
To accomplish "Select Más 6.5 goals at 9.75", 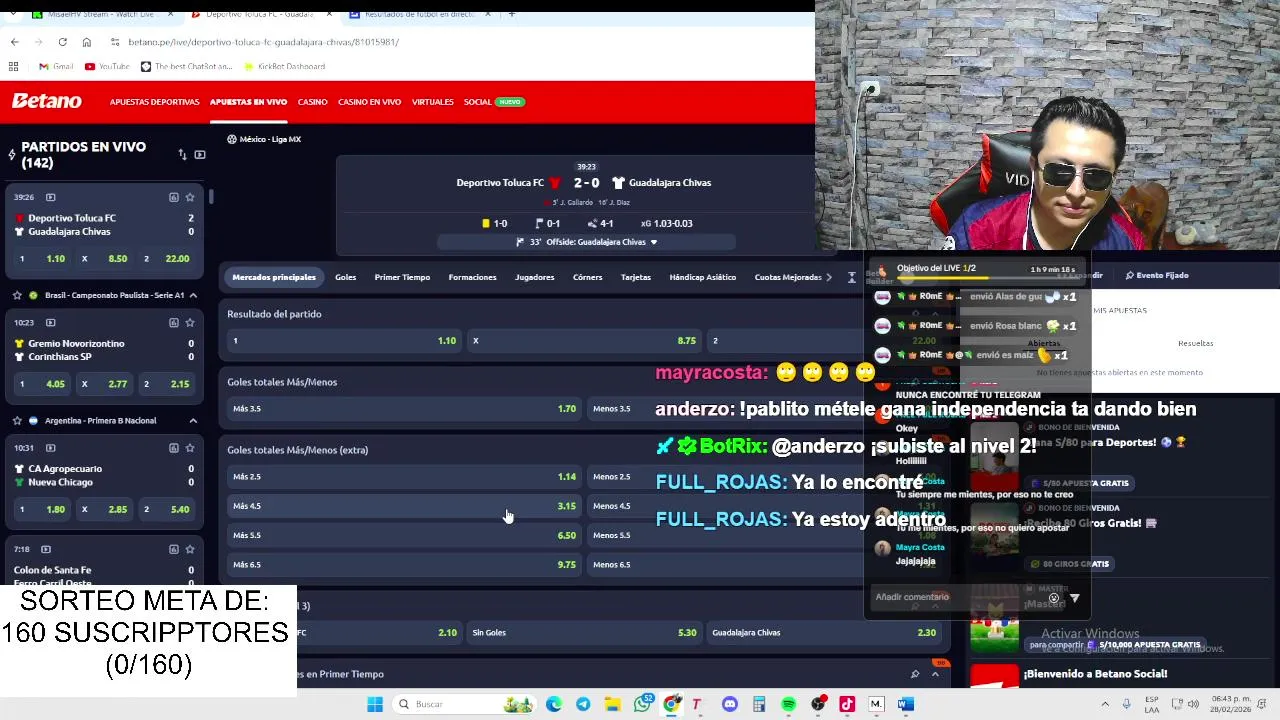I will [404, 565].
